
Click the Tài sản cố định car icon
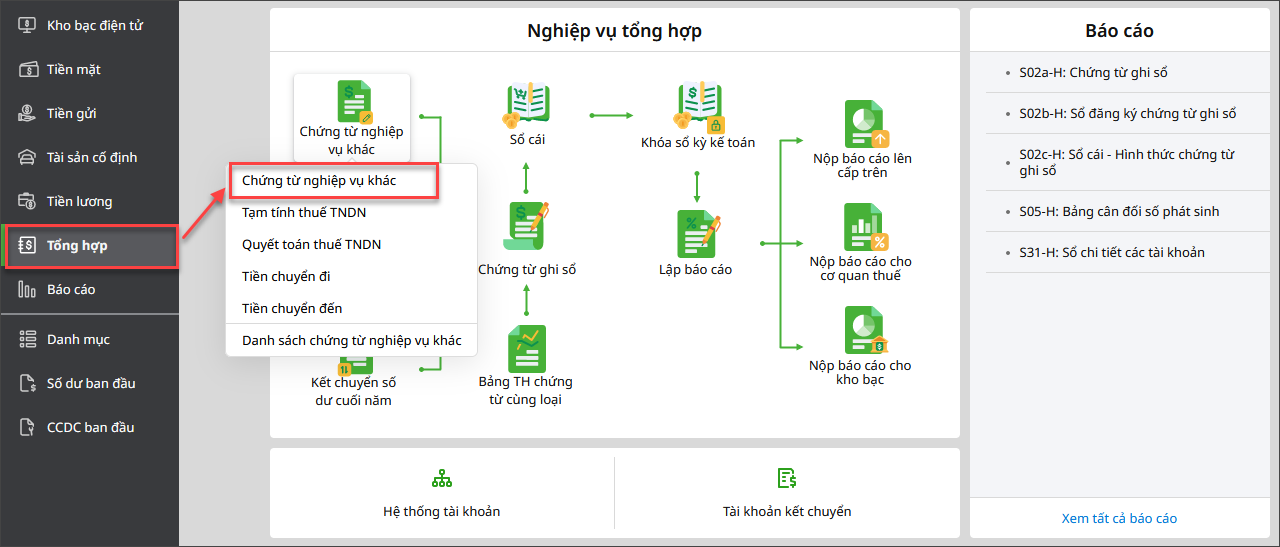point(28,157)
